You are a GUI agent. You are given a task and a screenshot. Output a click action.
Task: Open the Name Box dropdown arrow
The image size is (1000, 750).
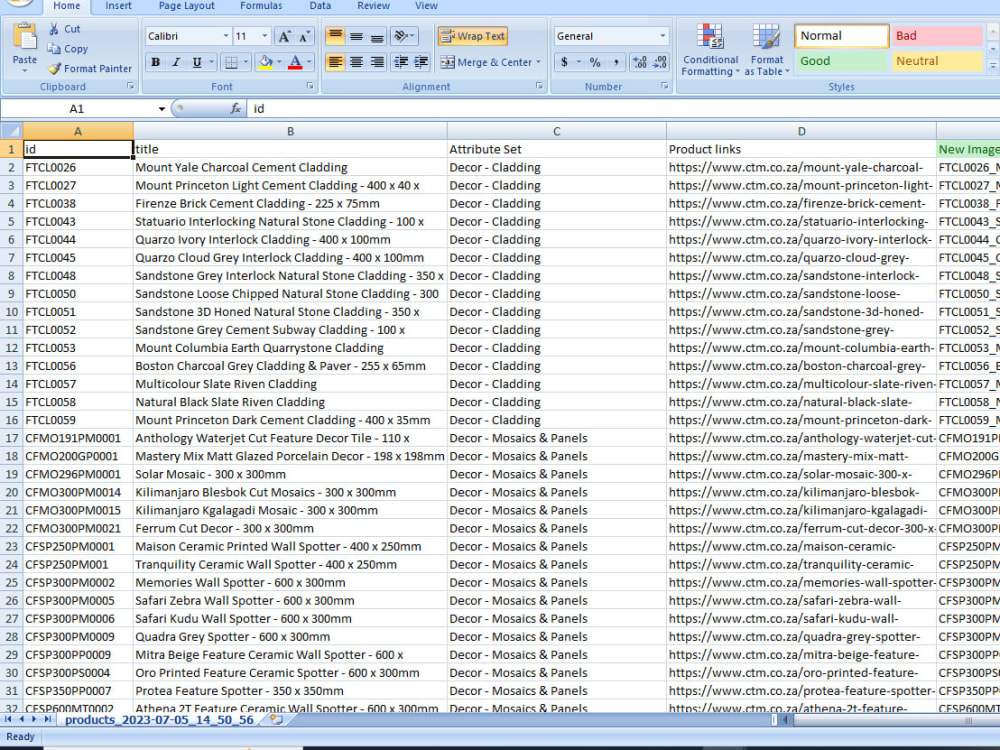tap(161, 109)
